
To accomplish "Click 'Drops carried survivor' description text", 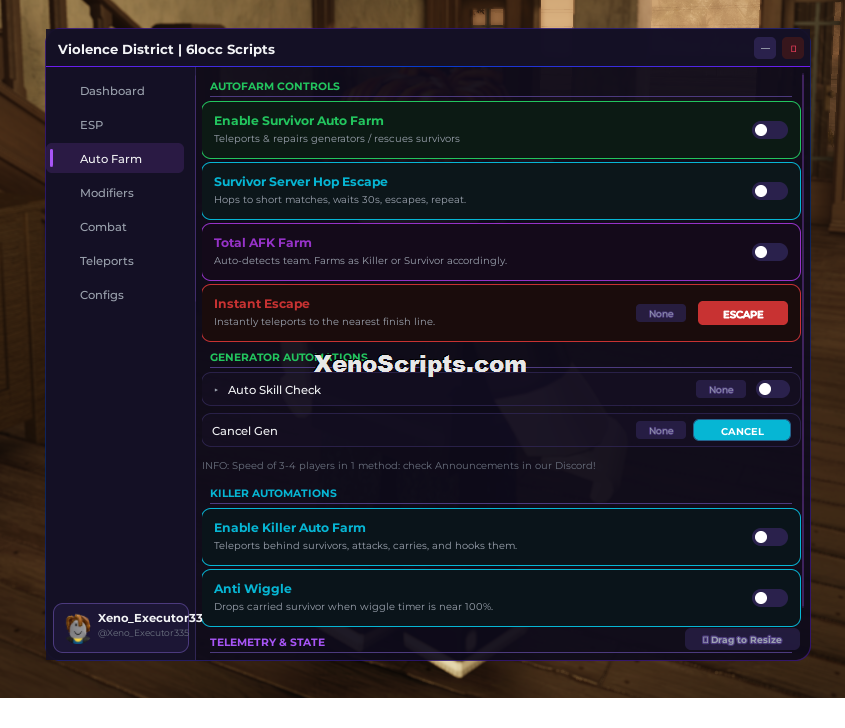I will tap(354, 606).
